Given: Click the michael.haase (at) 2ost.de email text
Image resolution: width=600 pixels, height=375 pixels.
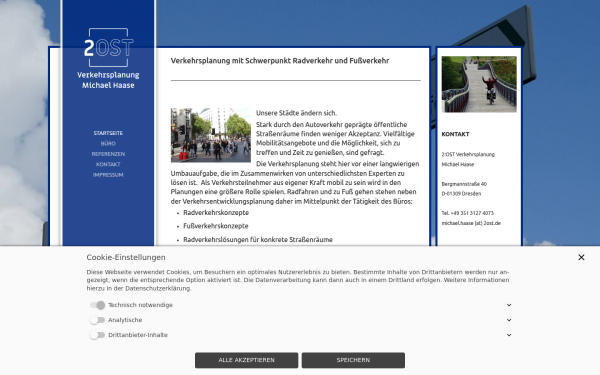Looking at the screenshot, I should (x=471, y=223).
